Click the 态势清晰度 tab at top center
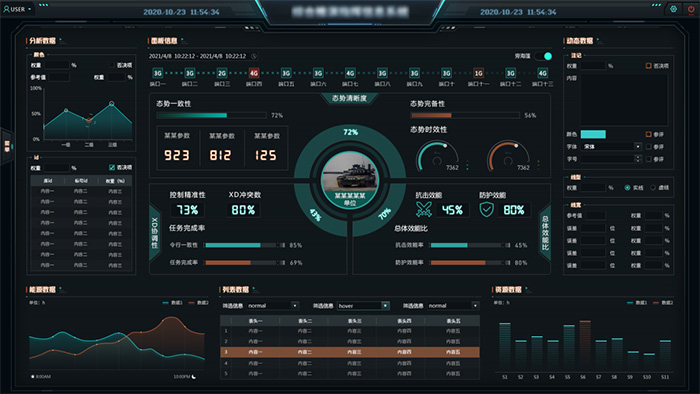Screen dimensions: 700x394 [349, 98]
